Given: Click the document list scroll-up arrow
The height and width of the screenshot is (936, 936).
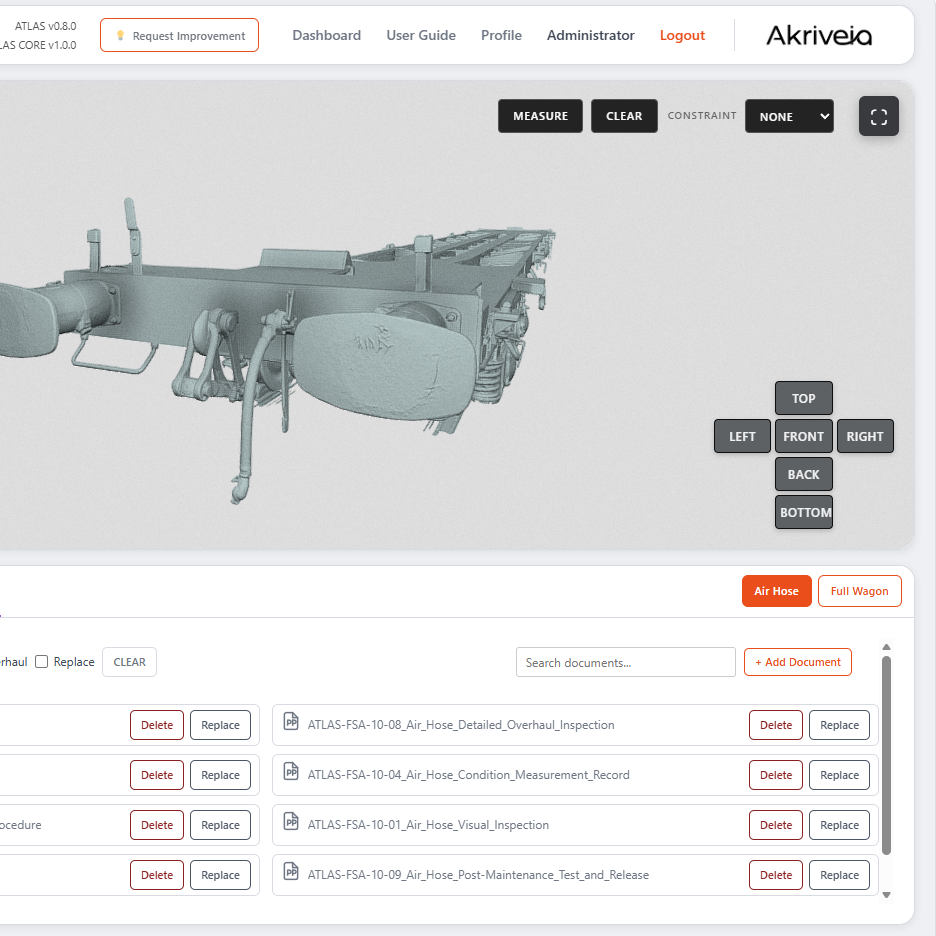Looking at the screenshot, I should (x=886, y=647).
